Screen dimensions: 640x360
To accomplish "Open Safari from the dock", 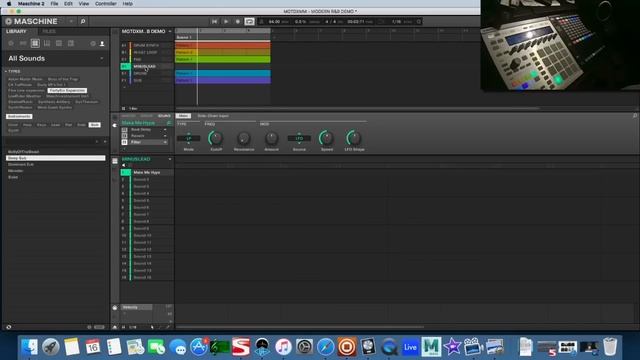I will pyautogui.click(x=325, y=347).
